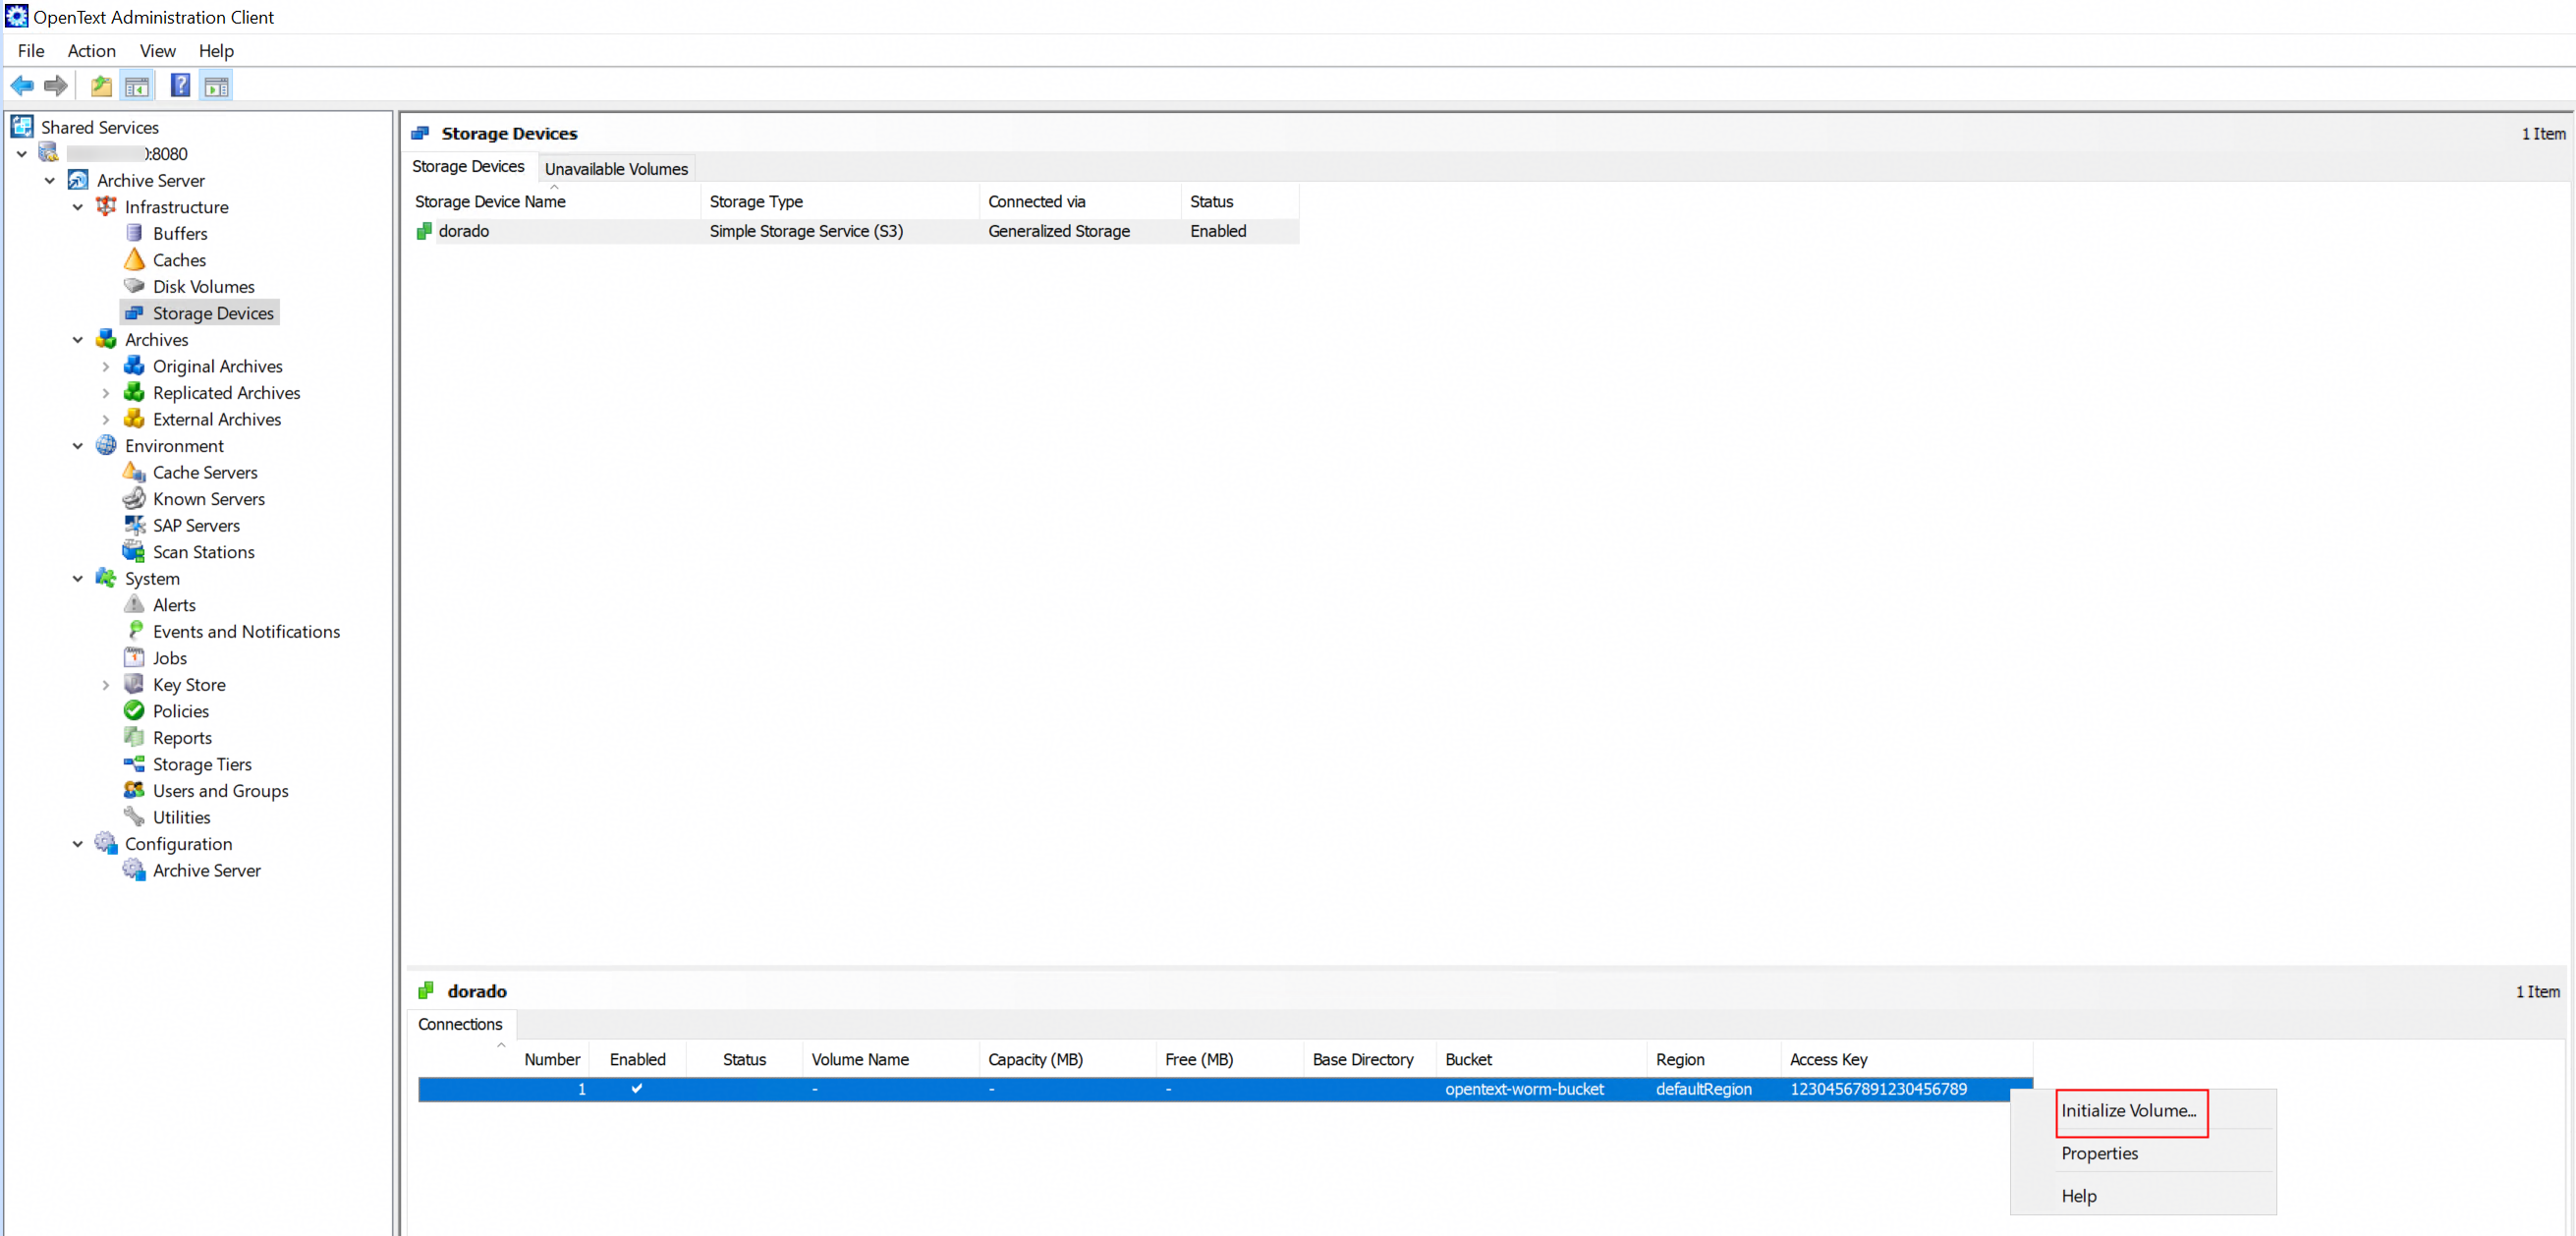
Task: Expand the Original Archives node
Action: [106, 367]
